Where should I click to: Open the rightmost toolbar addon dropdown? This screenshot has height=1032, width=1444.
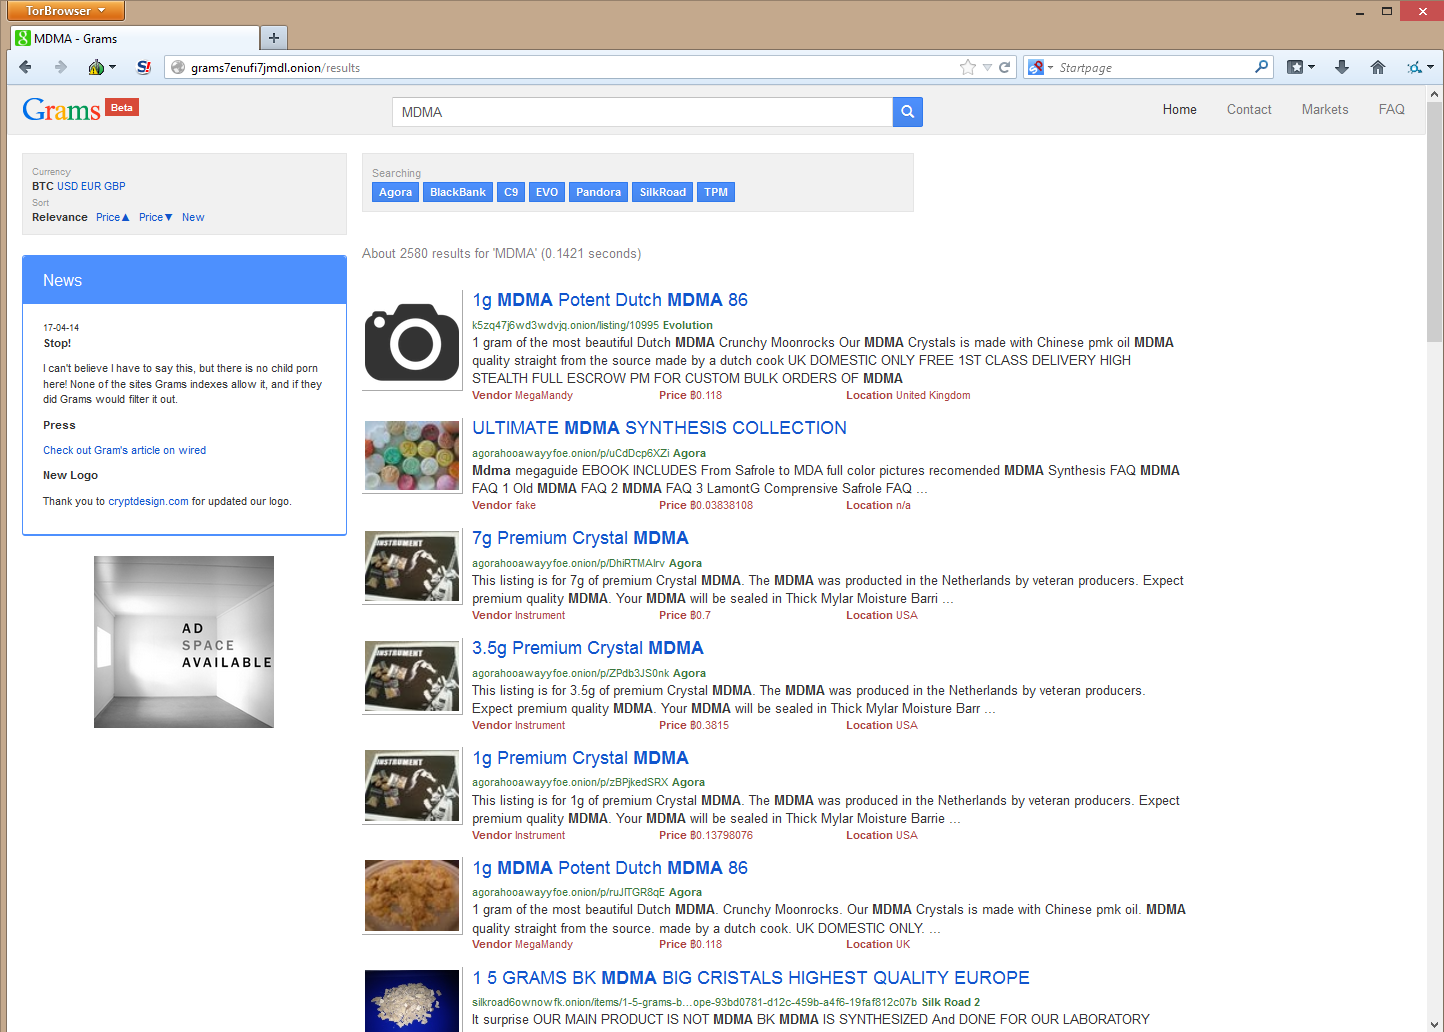point(1420,67)
